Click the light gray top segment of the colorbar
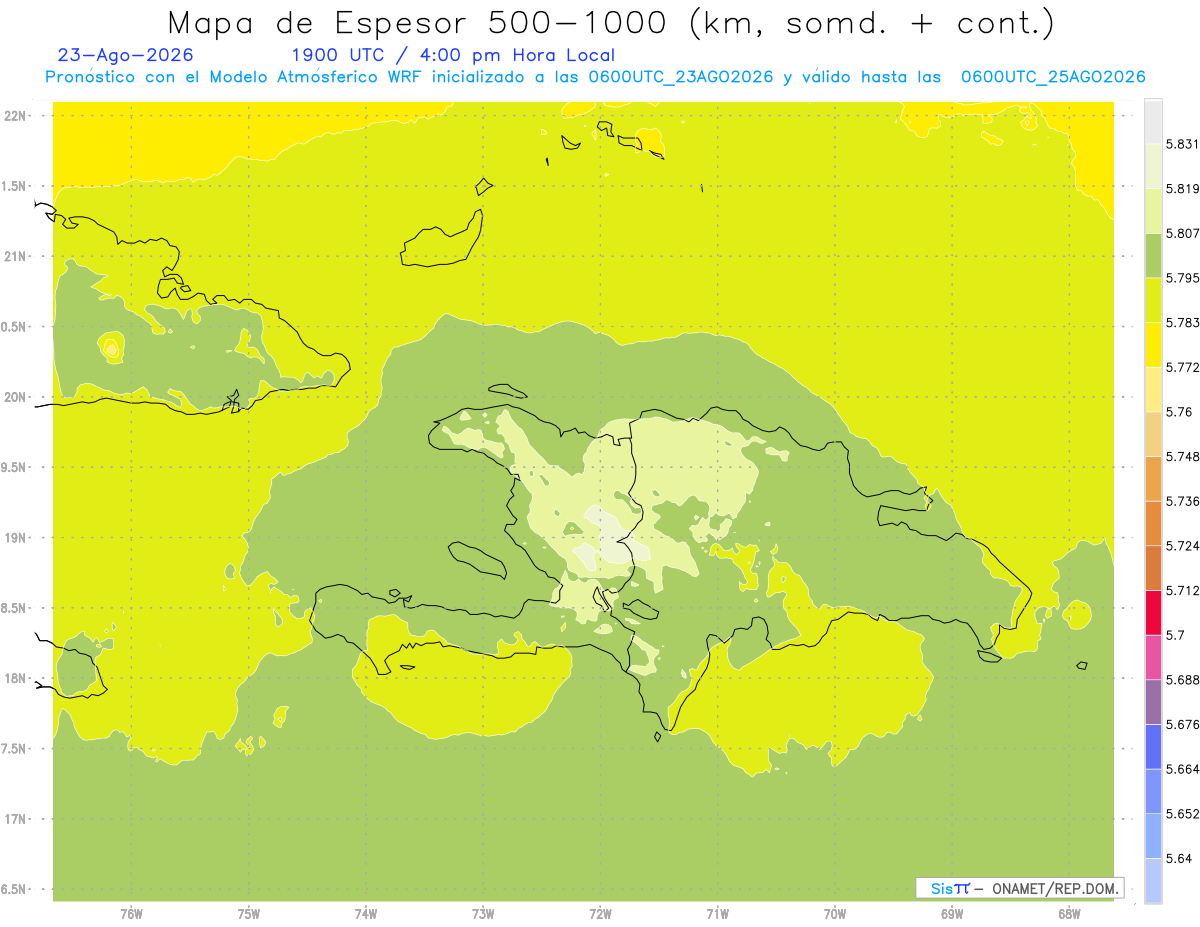This screenshot has height=927, width=1200. (x=1153, y=121)
